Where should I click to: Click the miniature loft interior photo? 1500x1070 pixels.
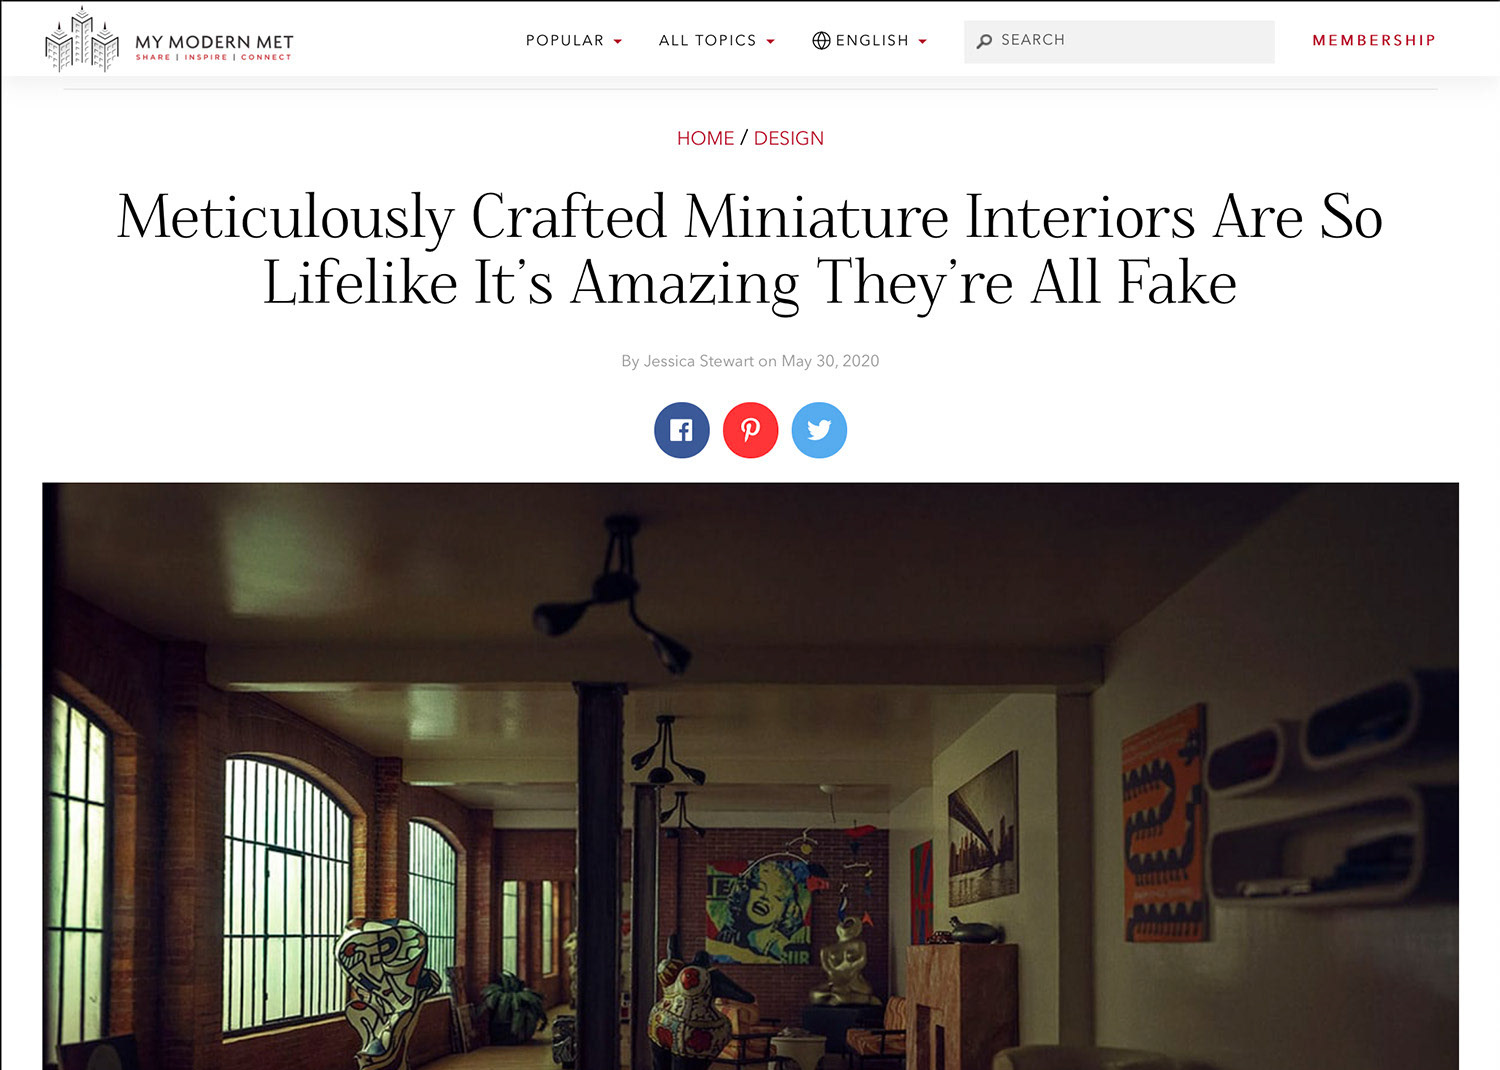click(750, 776)
